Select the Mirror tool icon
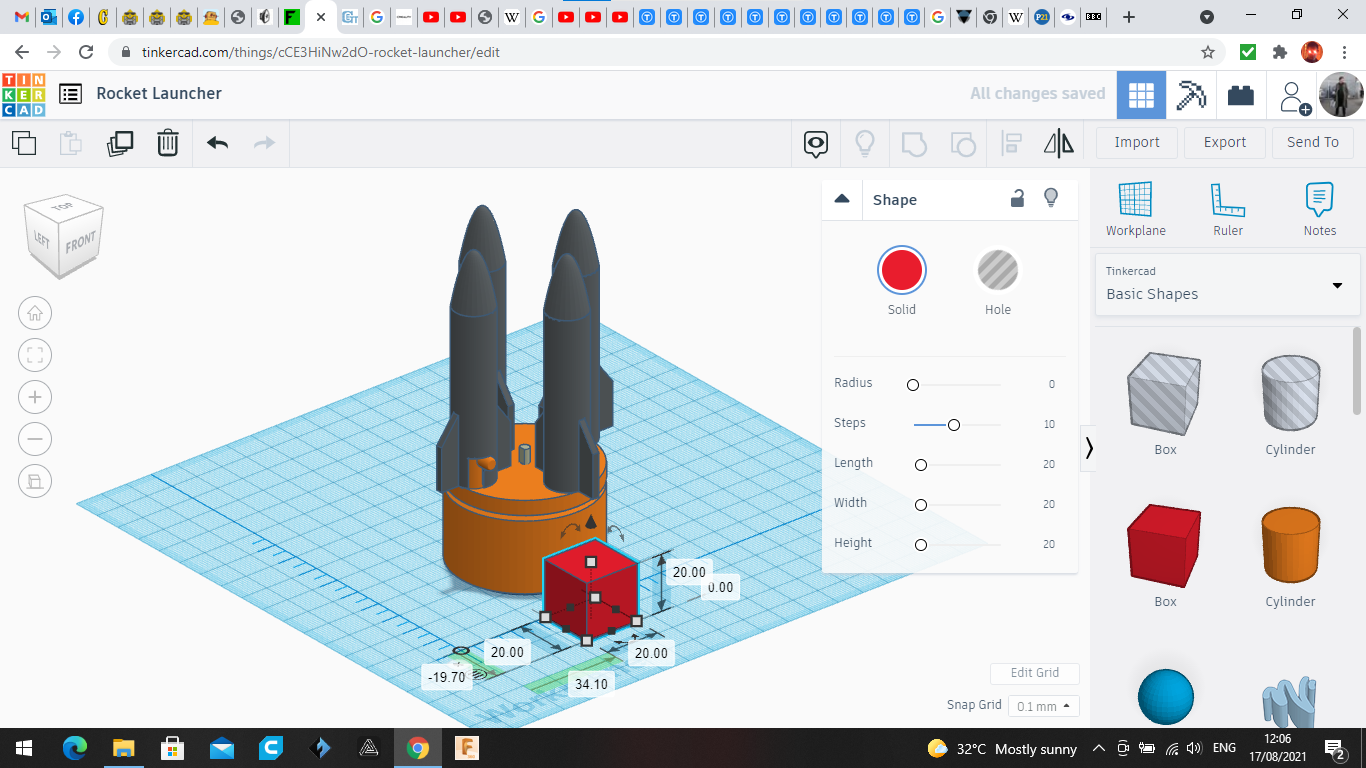Screen dimensions: 1366x768 1058,143
